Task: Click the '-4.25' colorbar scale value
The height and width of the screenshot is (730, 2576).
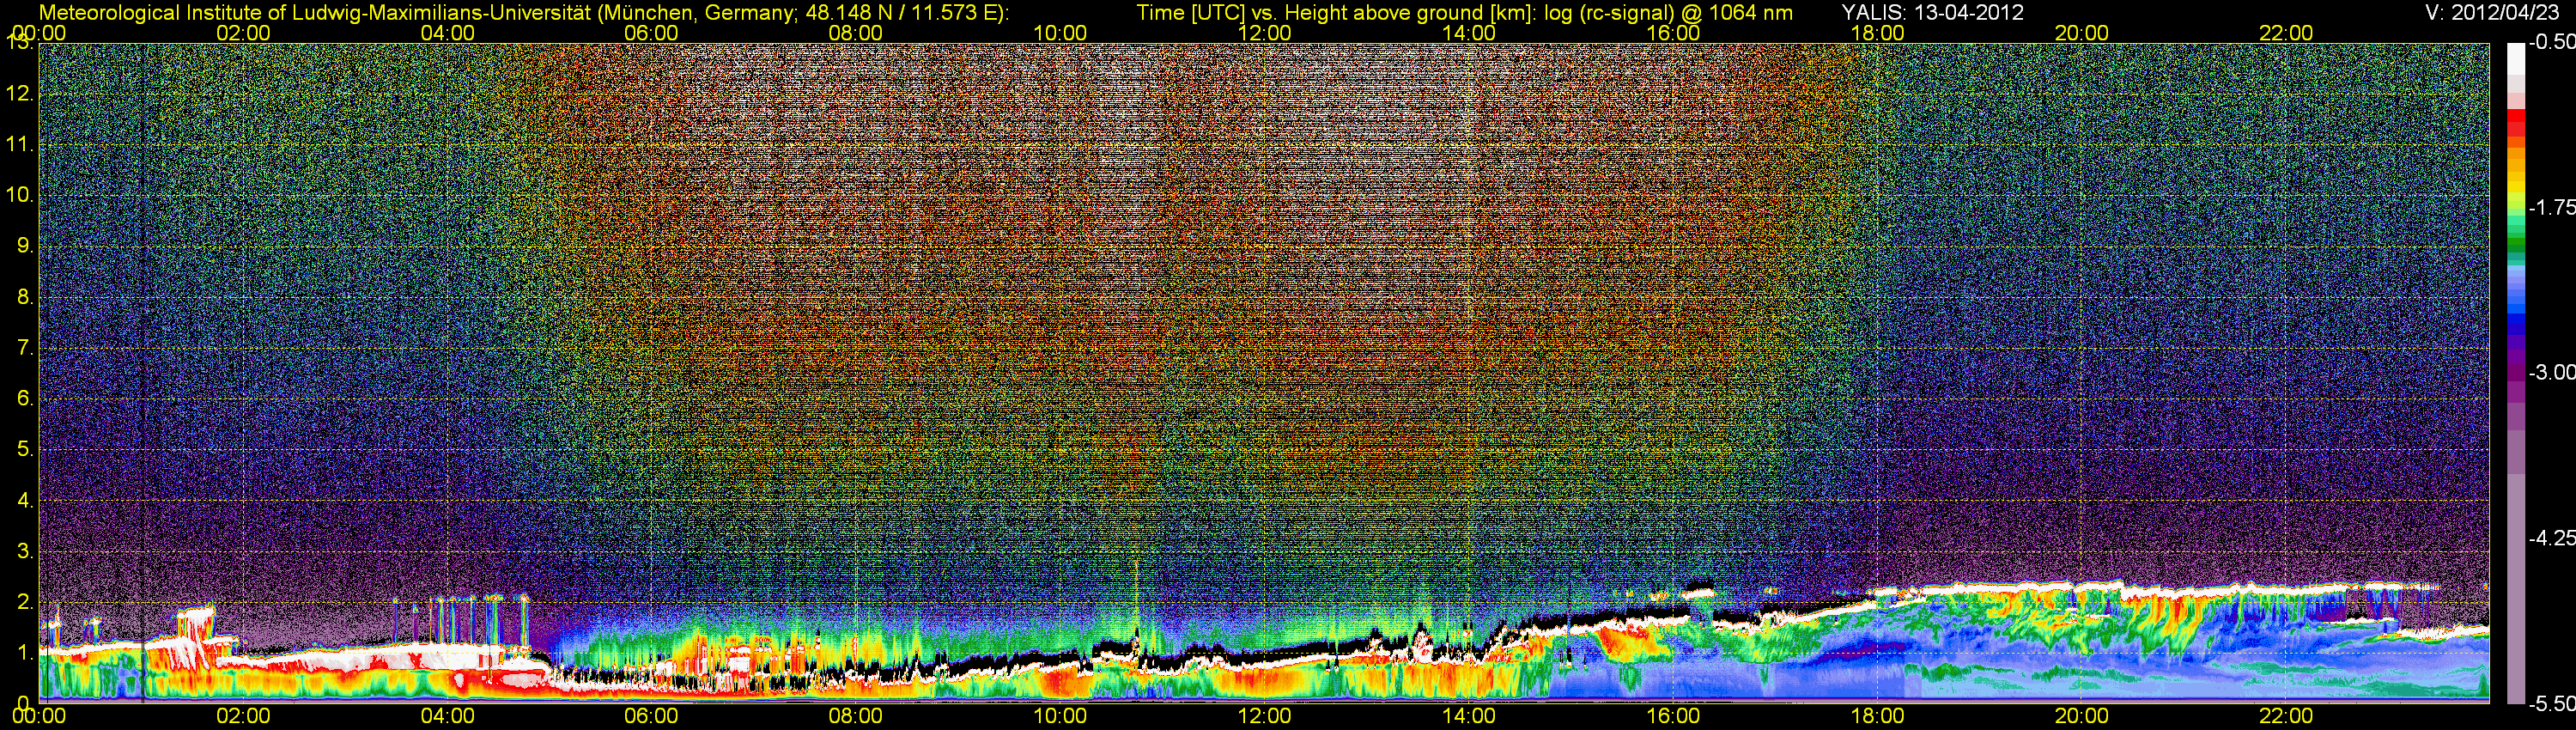Action: click(x=2552, y=538)
